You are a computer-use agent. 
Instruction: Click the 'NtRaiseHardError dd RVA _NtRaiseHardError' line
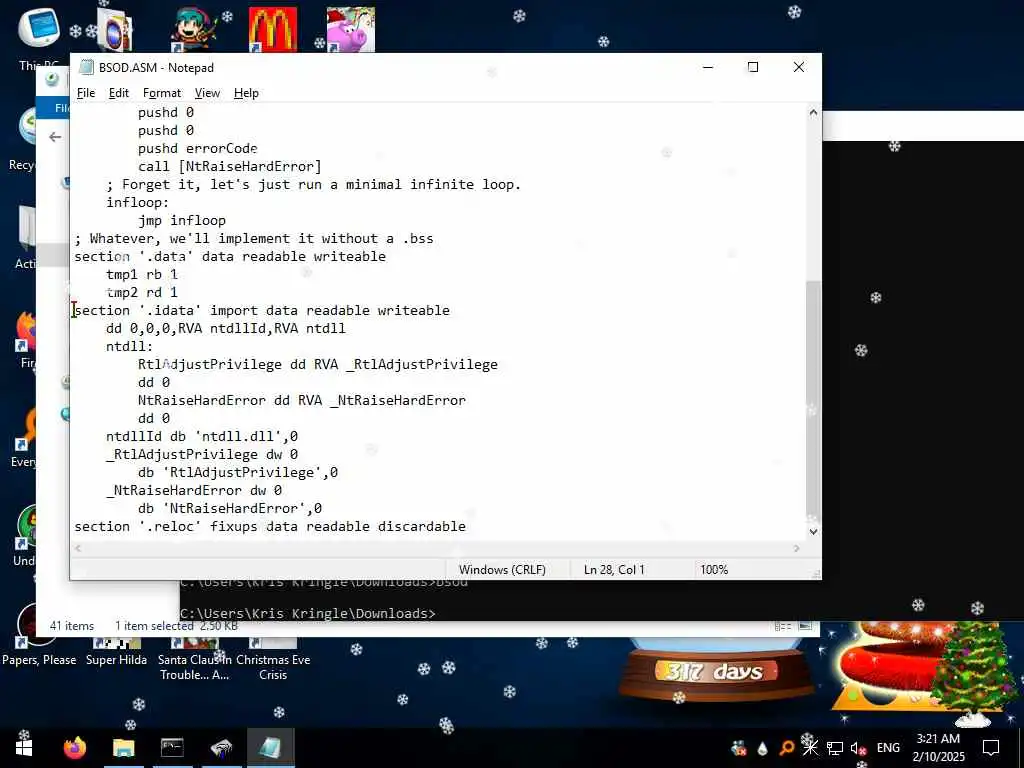[x=302, y=400]
